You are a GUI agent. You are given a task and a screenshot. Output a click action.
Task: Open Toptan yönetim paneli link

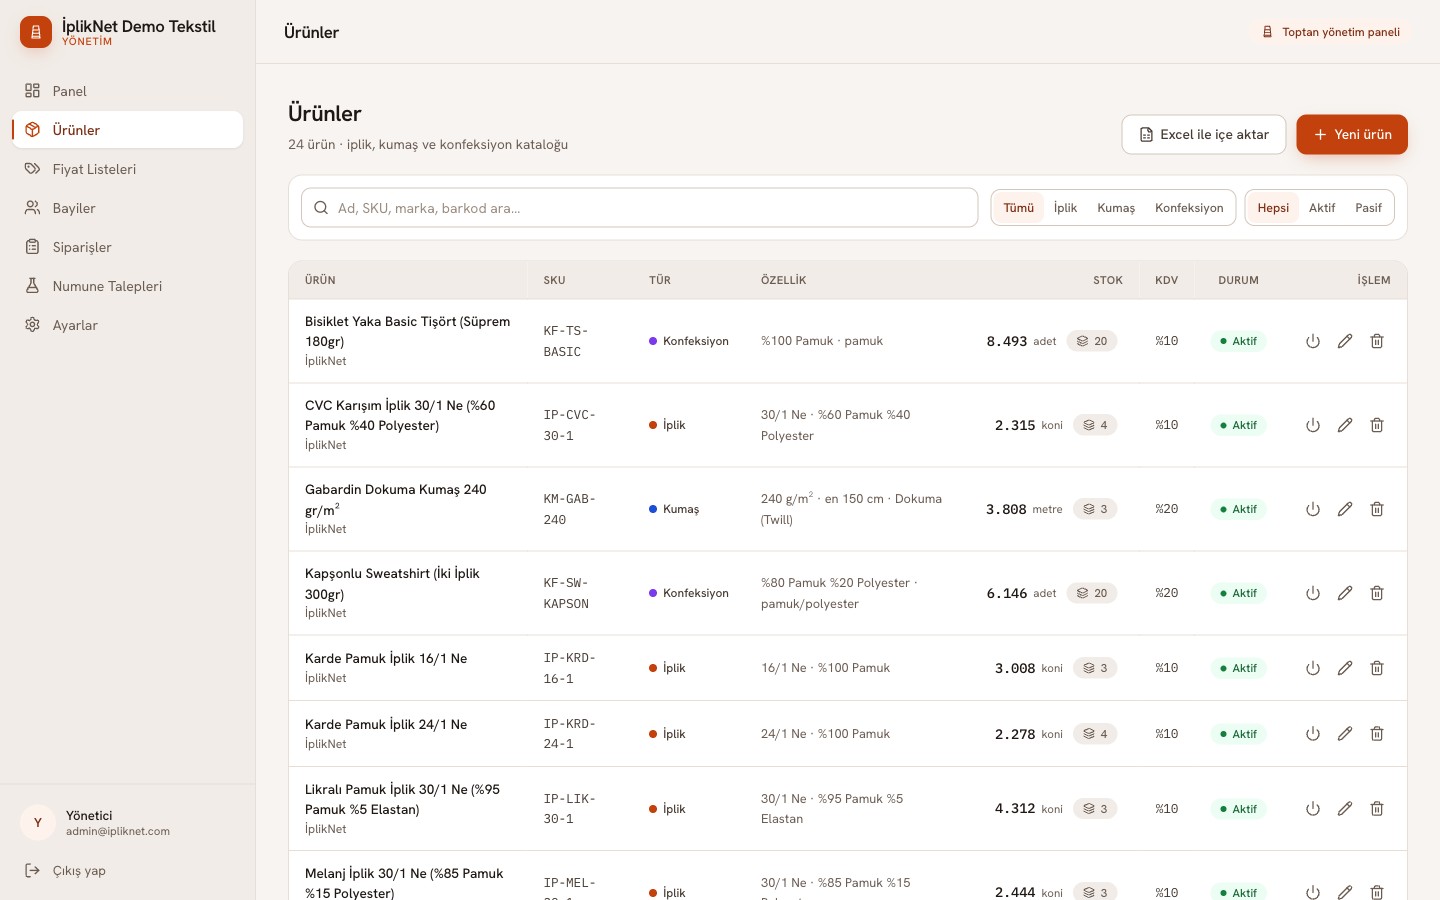point(1331,32)
